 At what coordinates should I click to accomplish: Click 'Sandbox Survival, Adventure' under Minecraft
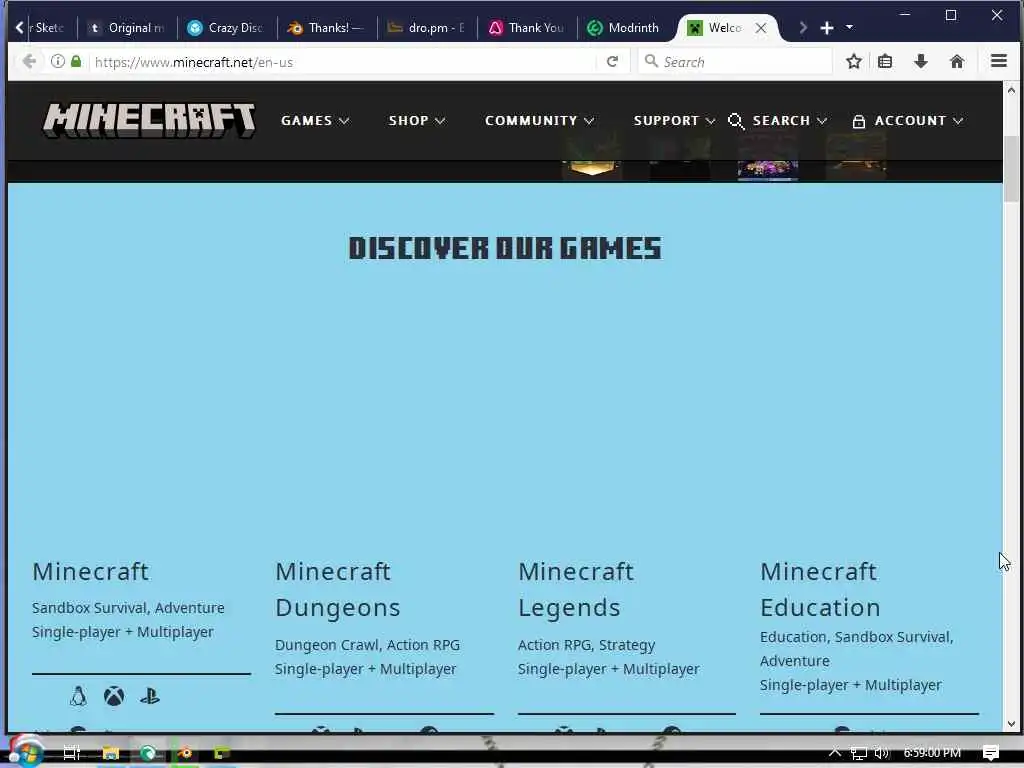point(128,608)
